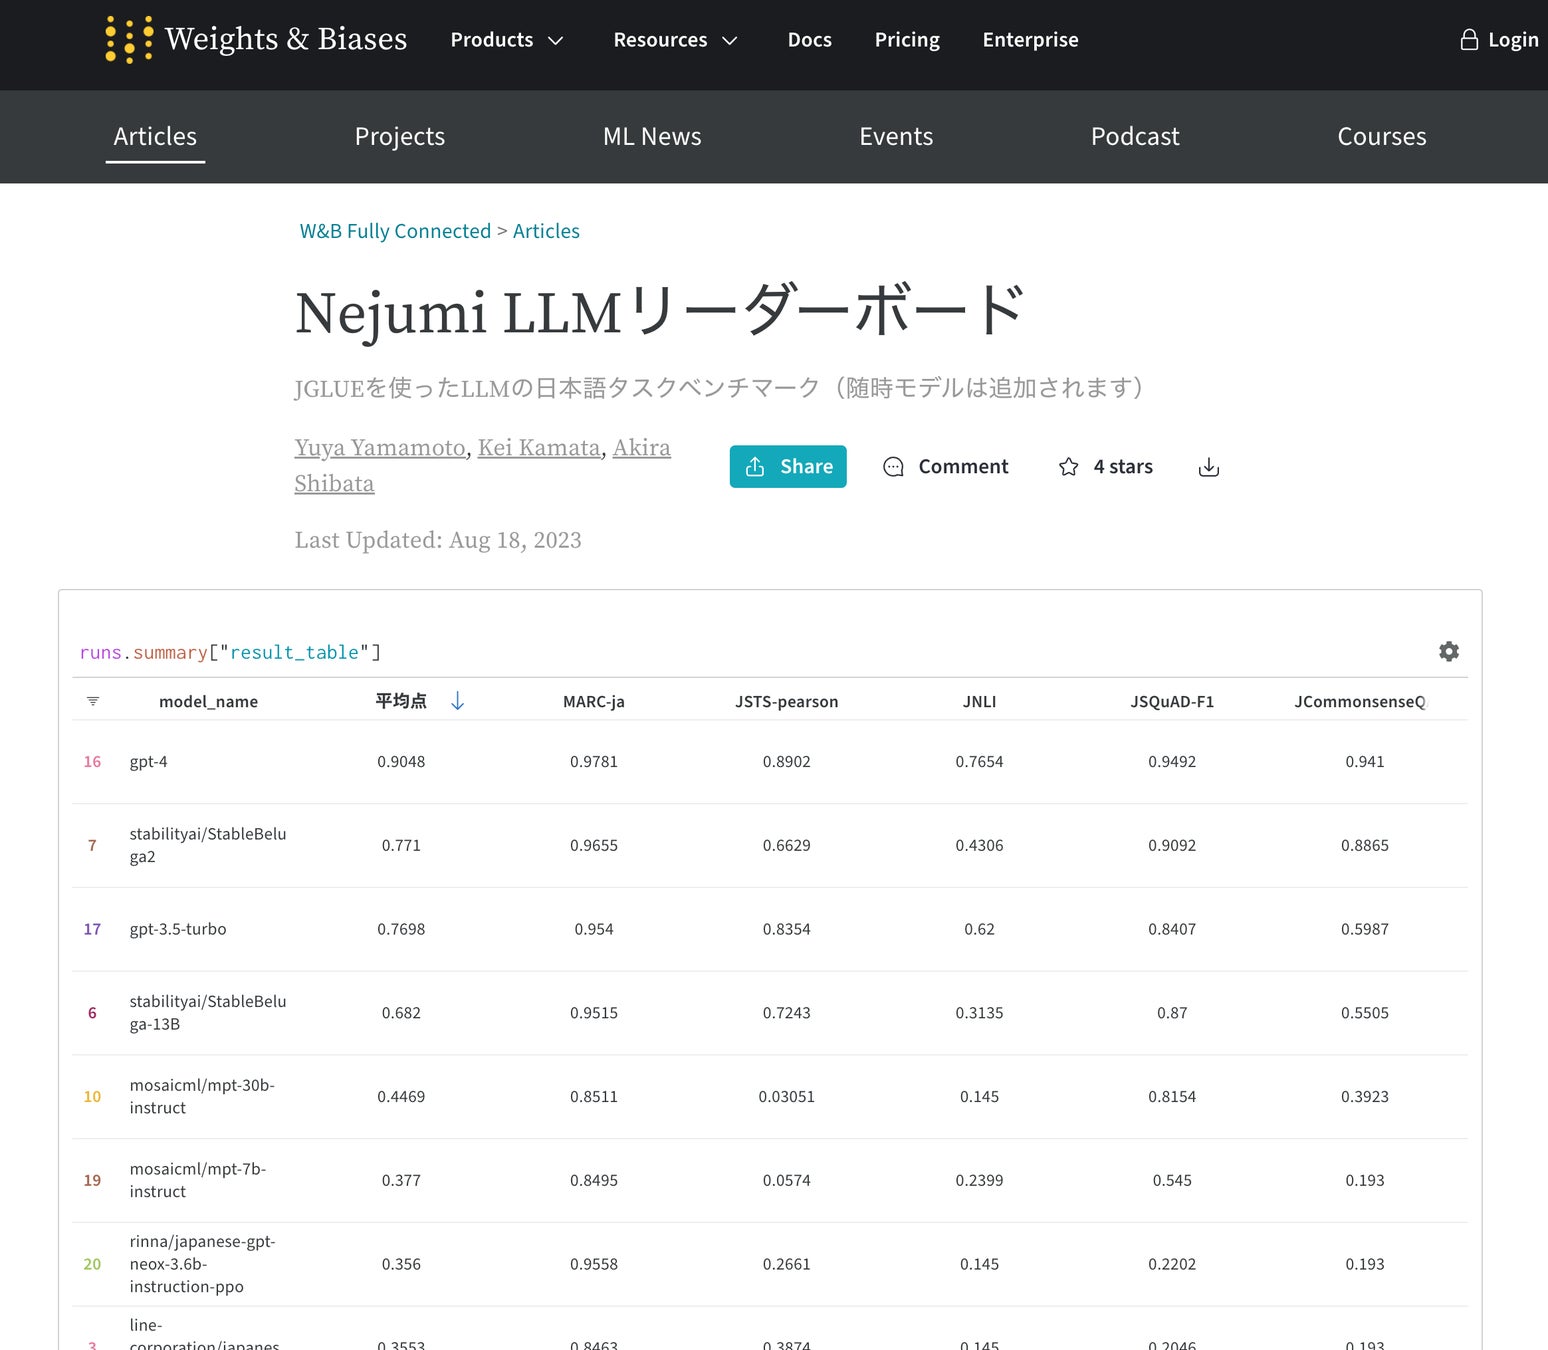Open author Yuya Yamamoto's profile

point(380,448)
